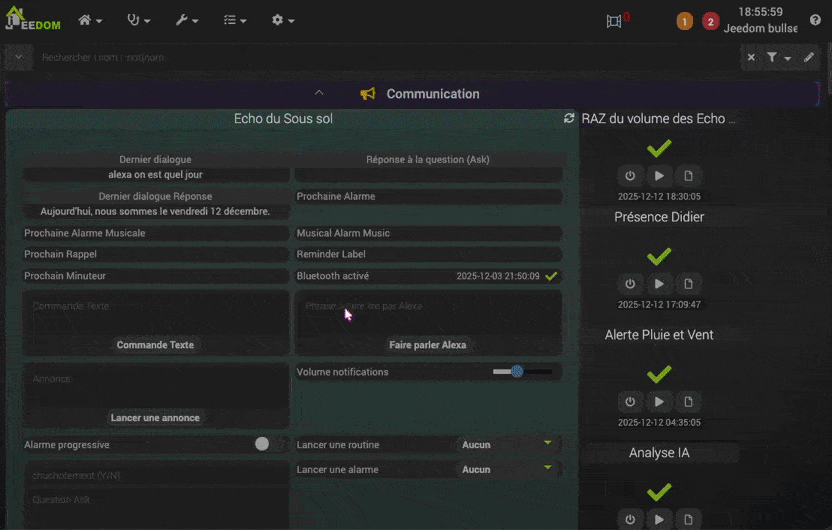
Task: Expand the left search bar toggle arrow
Action: click(19, 57)
